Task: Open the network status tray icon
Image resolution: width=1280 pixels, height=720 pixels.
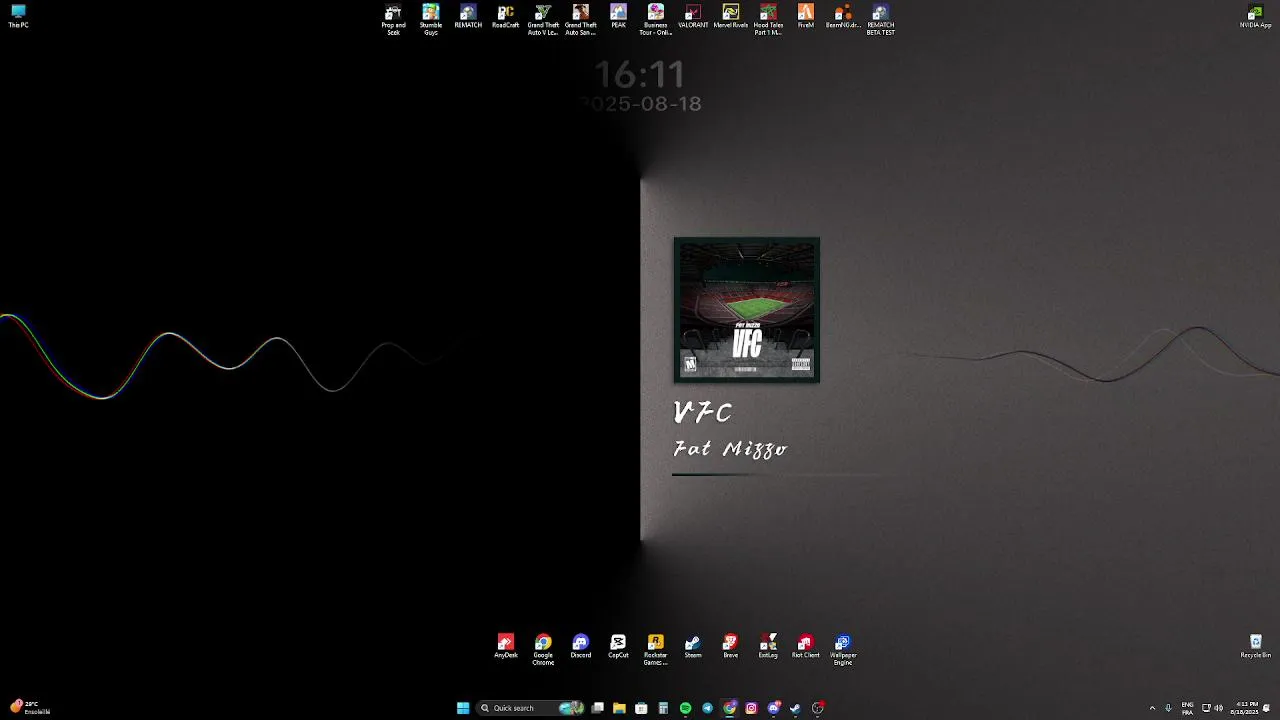Action: point(1206,708)
